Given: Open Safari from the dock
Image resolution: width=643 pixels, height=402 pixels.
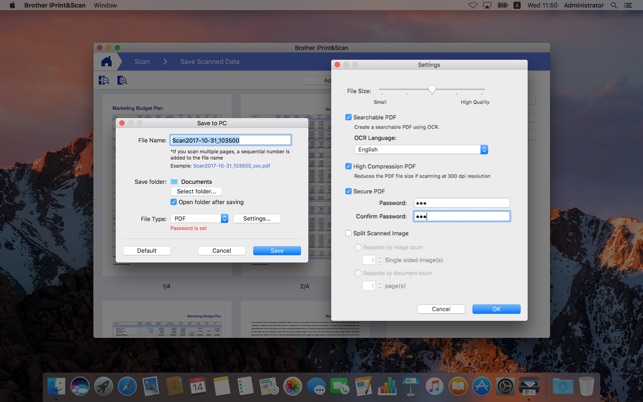Looking at the screenshot, I should tap(127, 385).
